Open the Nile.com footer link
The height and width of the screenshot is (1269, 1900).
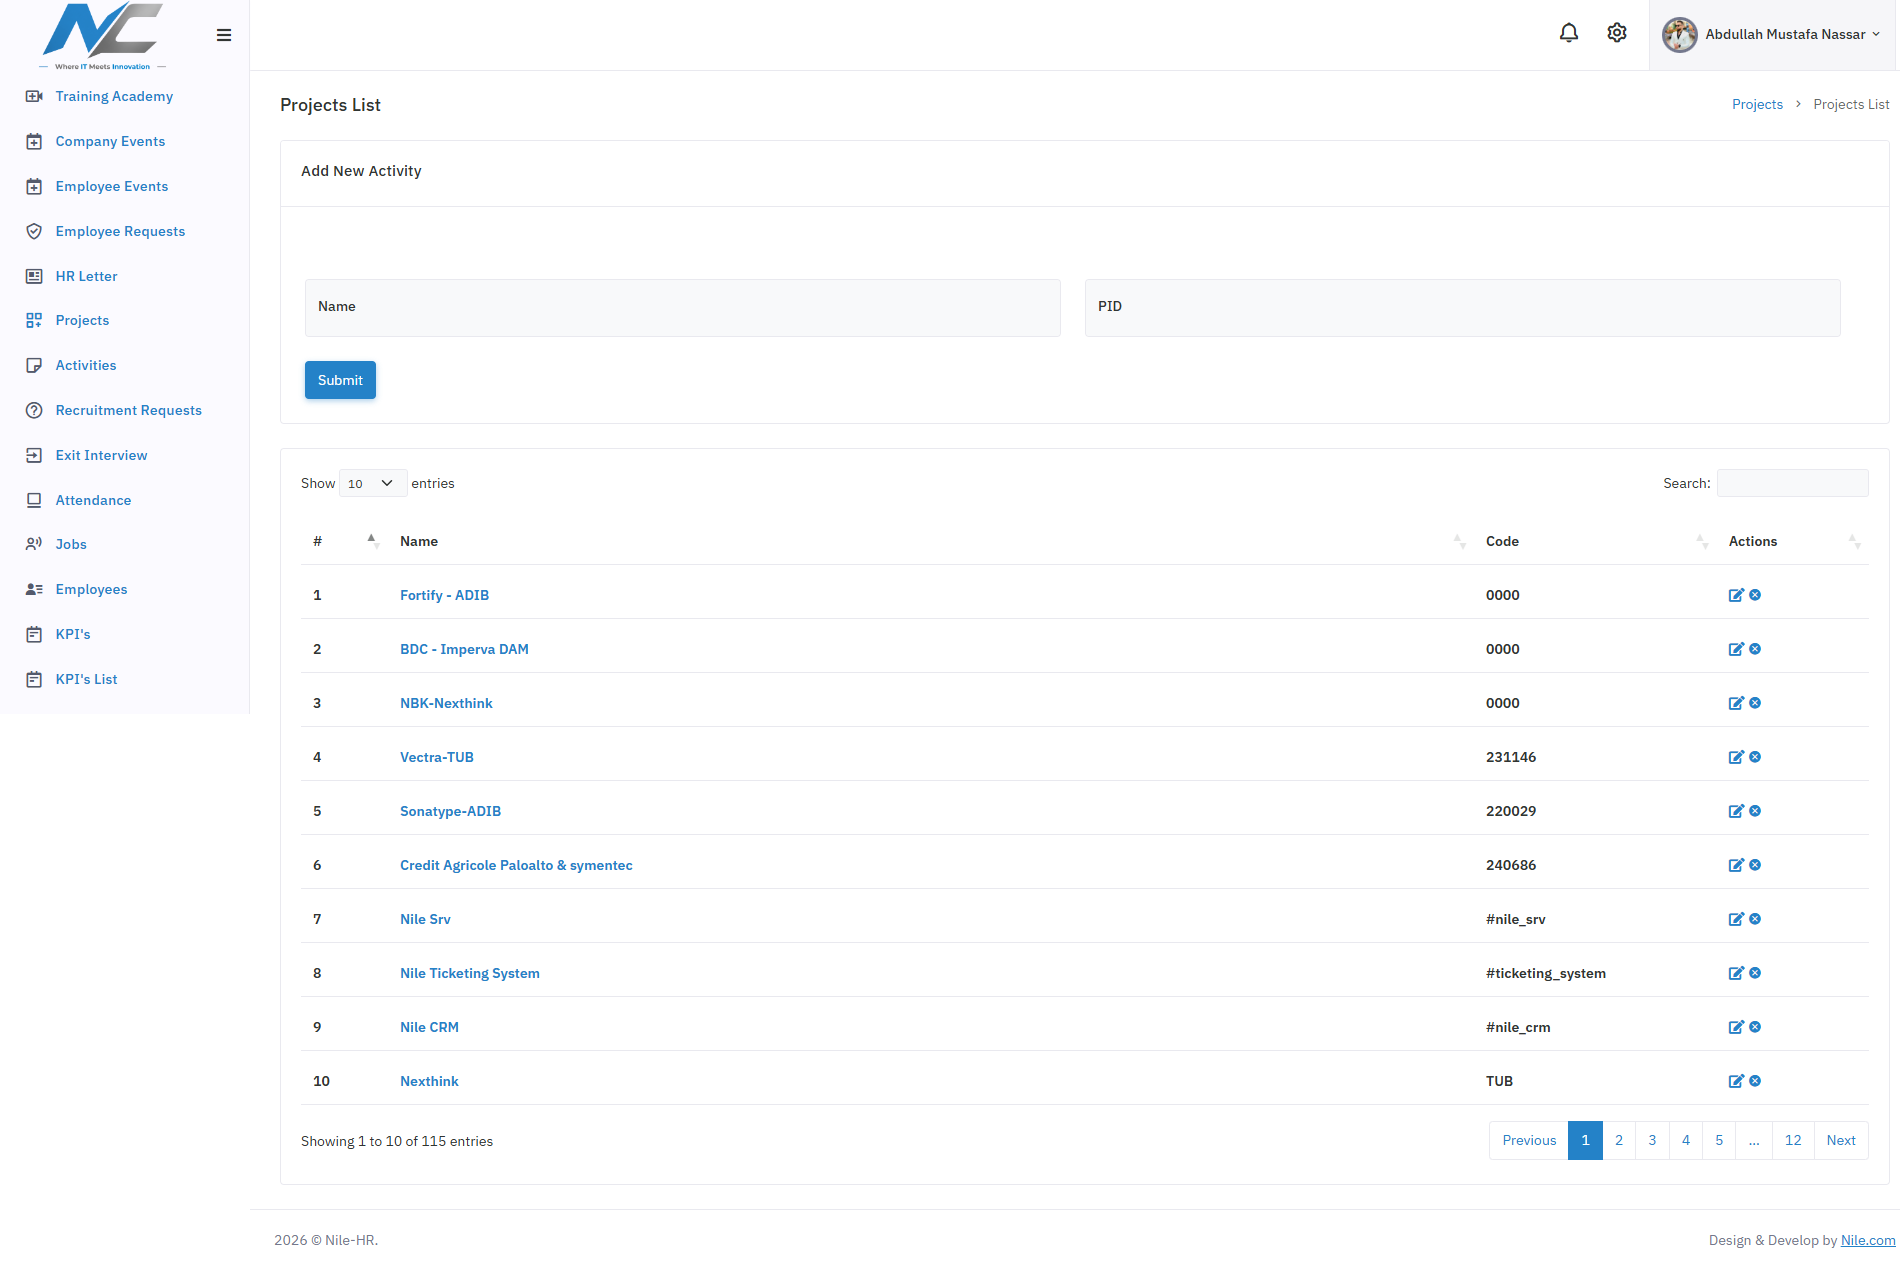click(x=1868, y=1240)
